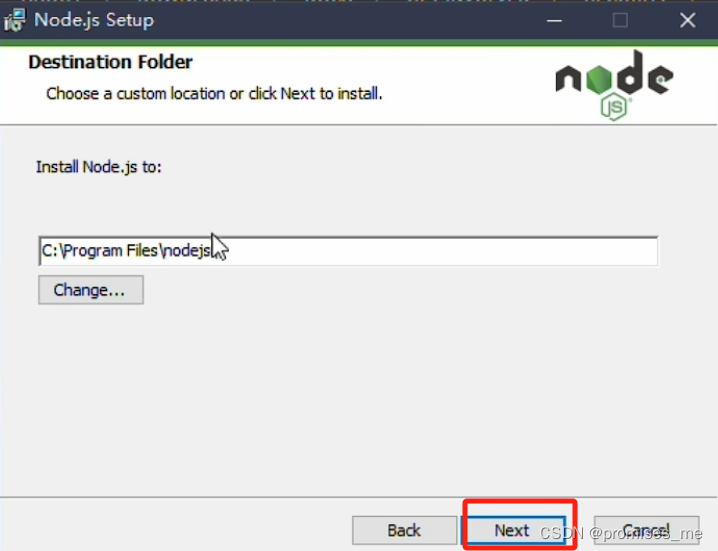Close the Node.js Setup dialog

[x=687, y=21]
